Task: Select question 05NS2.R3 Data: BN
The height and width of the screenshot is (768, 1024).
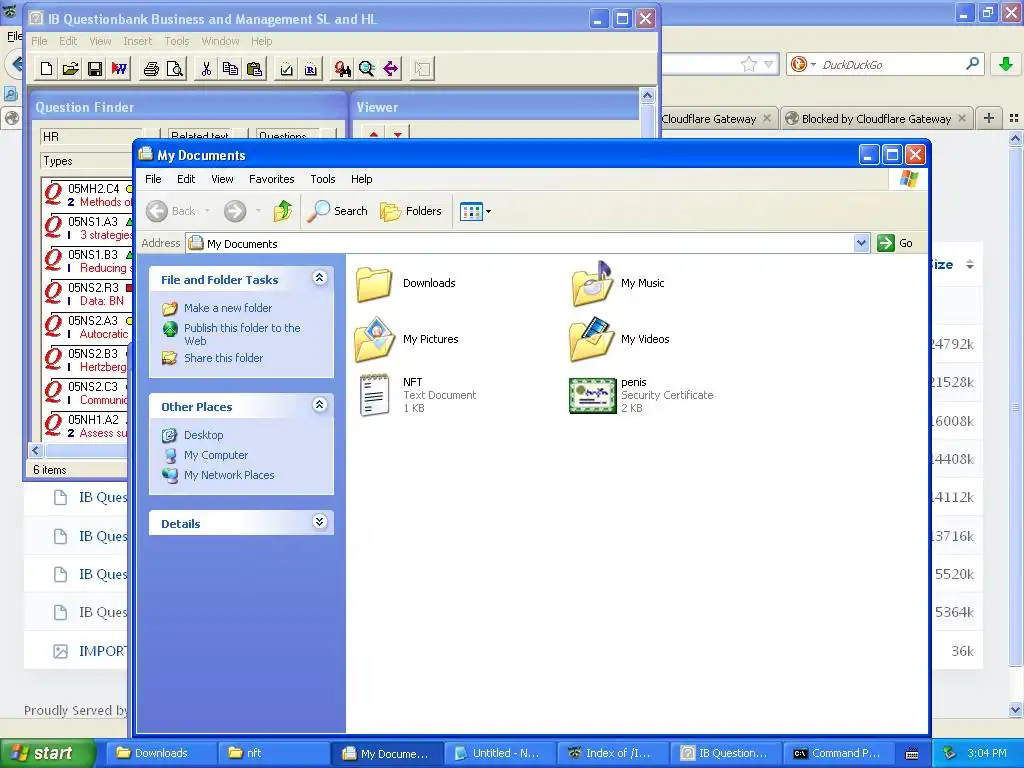Action: click(x=88, y=294)
